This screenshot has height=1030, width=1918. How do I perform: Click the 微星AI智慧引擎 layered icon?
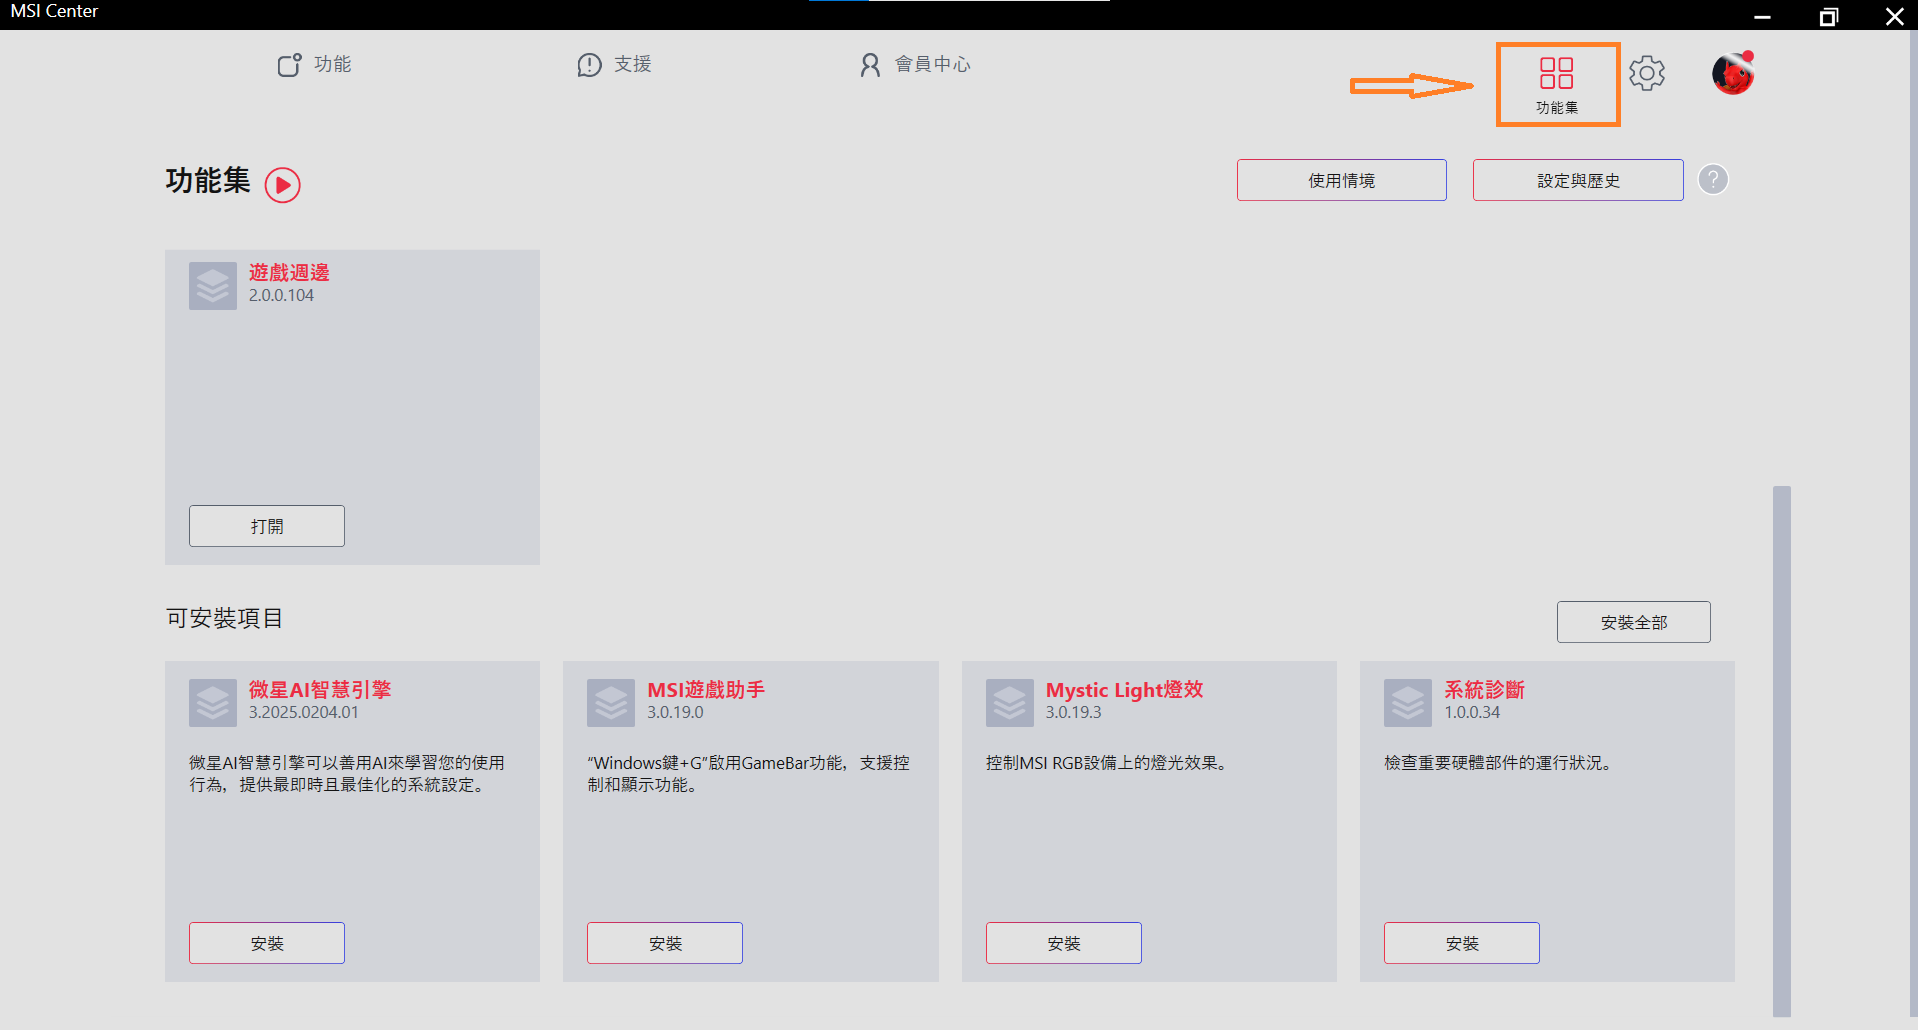tap(213, 703)
